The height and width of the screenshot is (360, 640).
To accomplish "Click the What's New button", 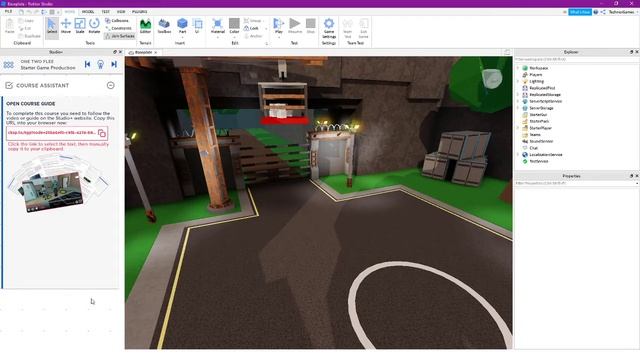I will [580, 12].
